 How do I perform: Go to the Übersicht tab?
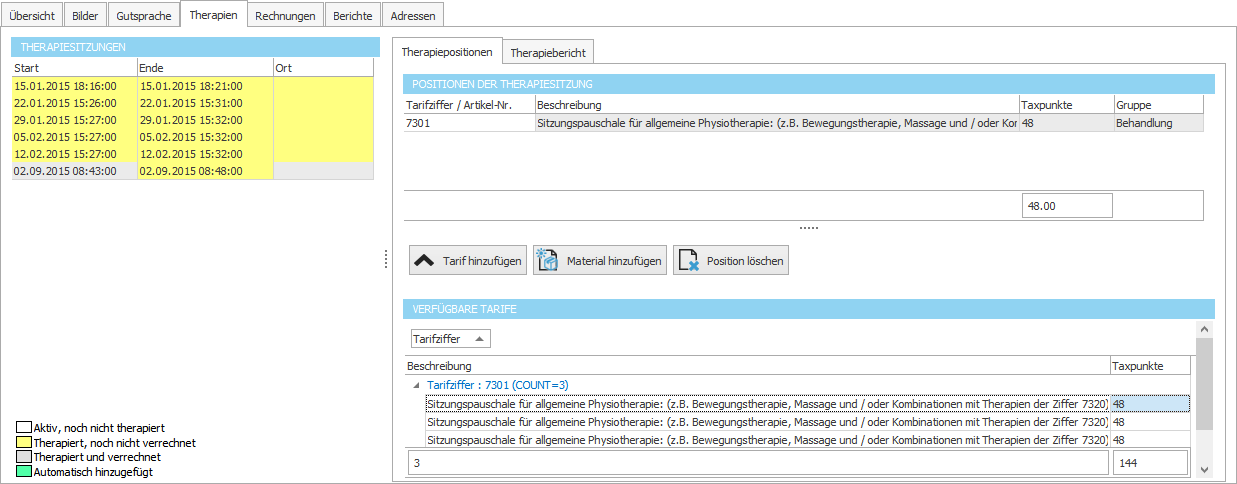(33, 16)
